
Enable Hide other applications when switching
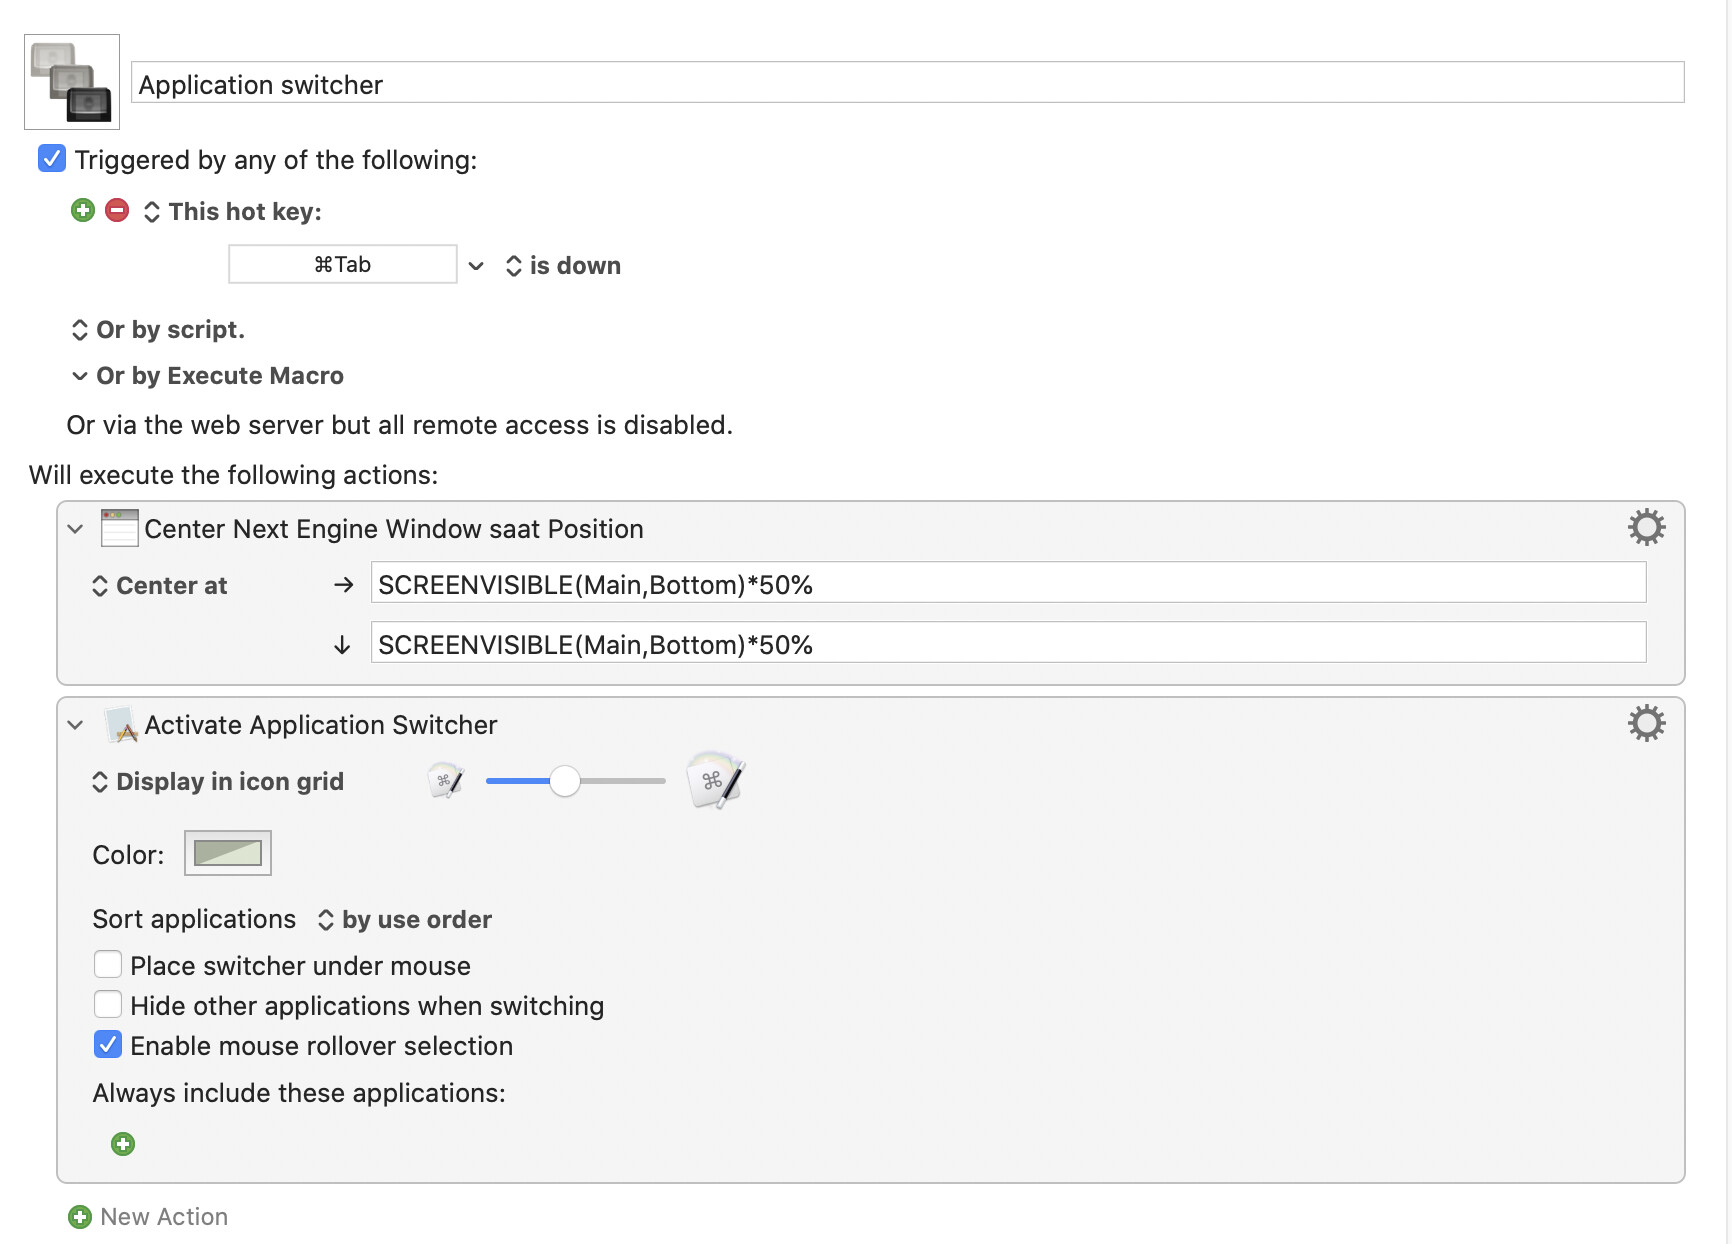108,1005
